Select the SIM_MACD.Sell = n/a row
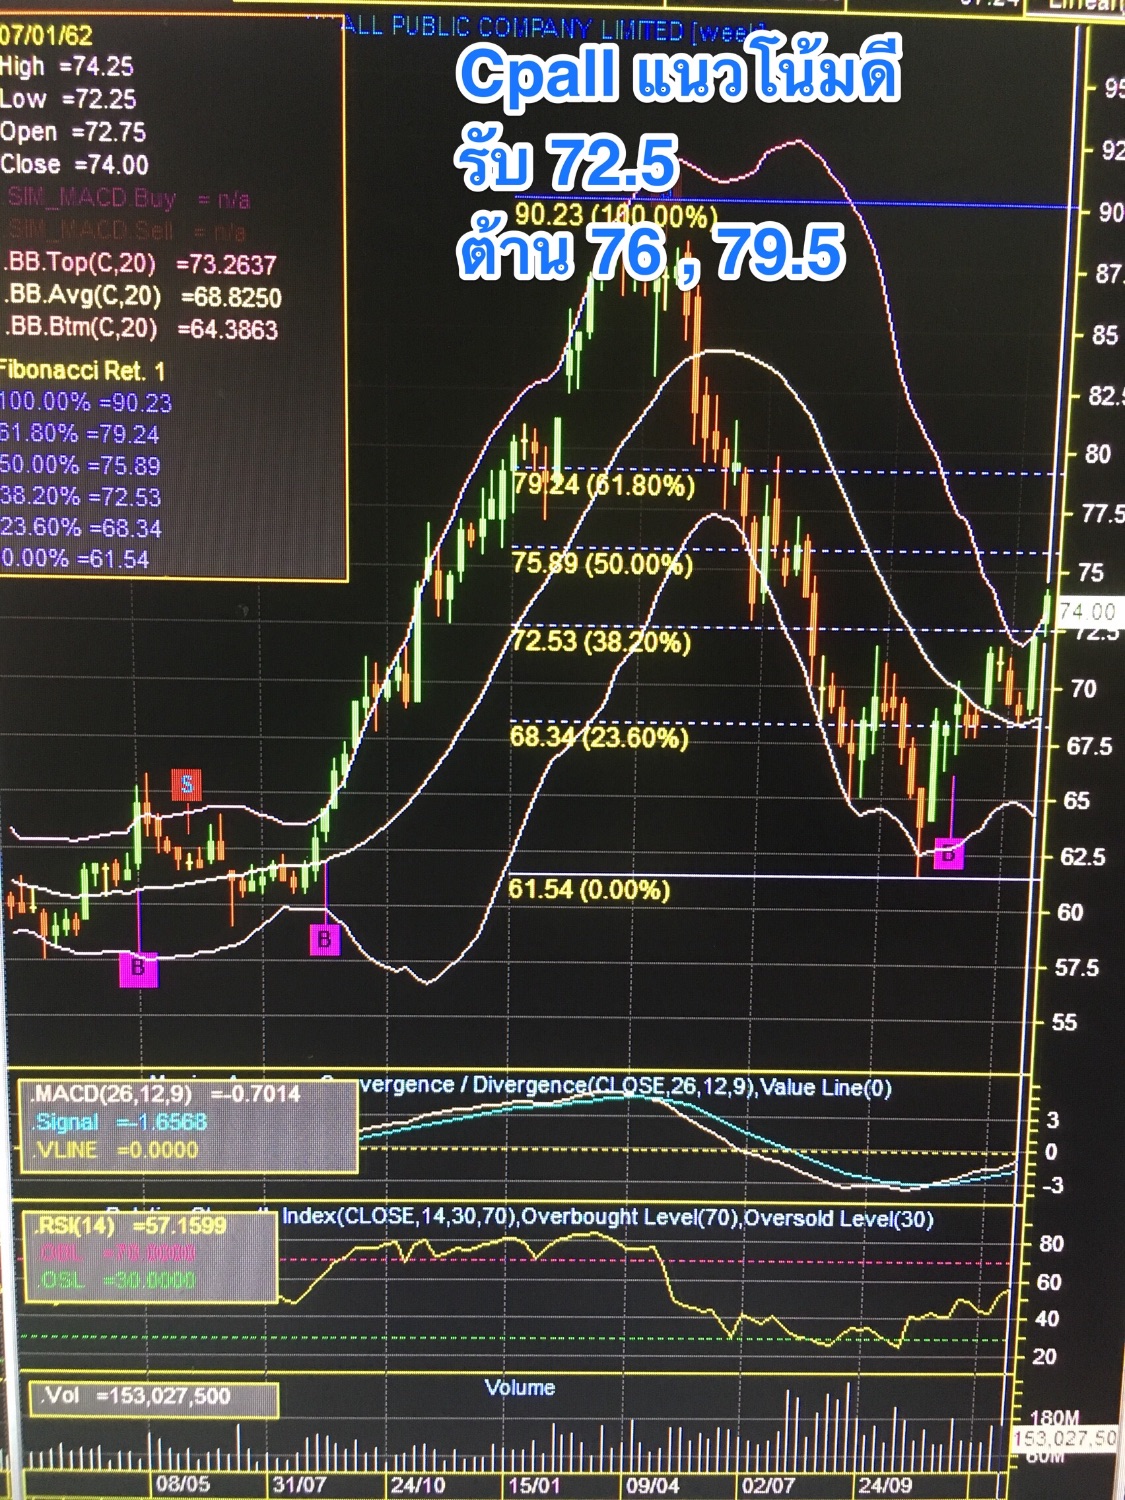1125x1500 pixels. pyautogui.click(x=126, y=231)
